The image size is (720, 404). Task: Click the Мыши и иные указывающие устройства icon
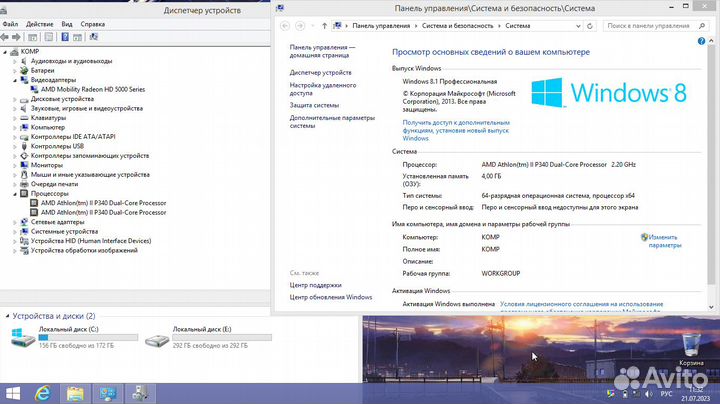click(x=24, y=174)
